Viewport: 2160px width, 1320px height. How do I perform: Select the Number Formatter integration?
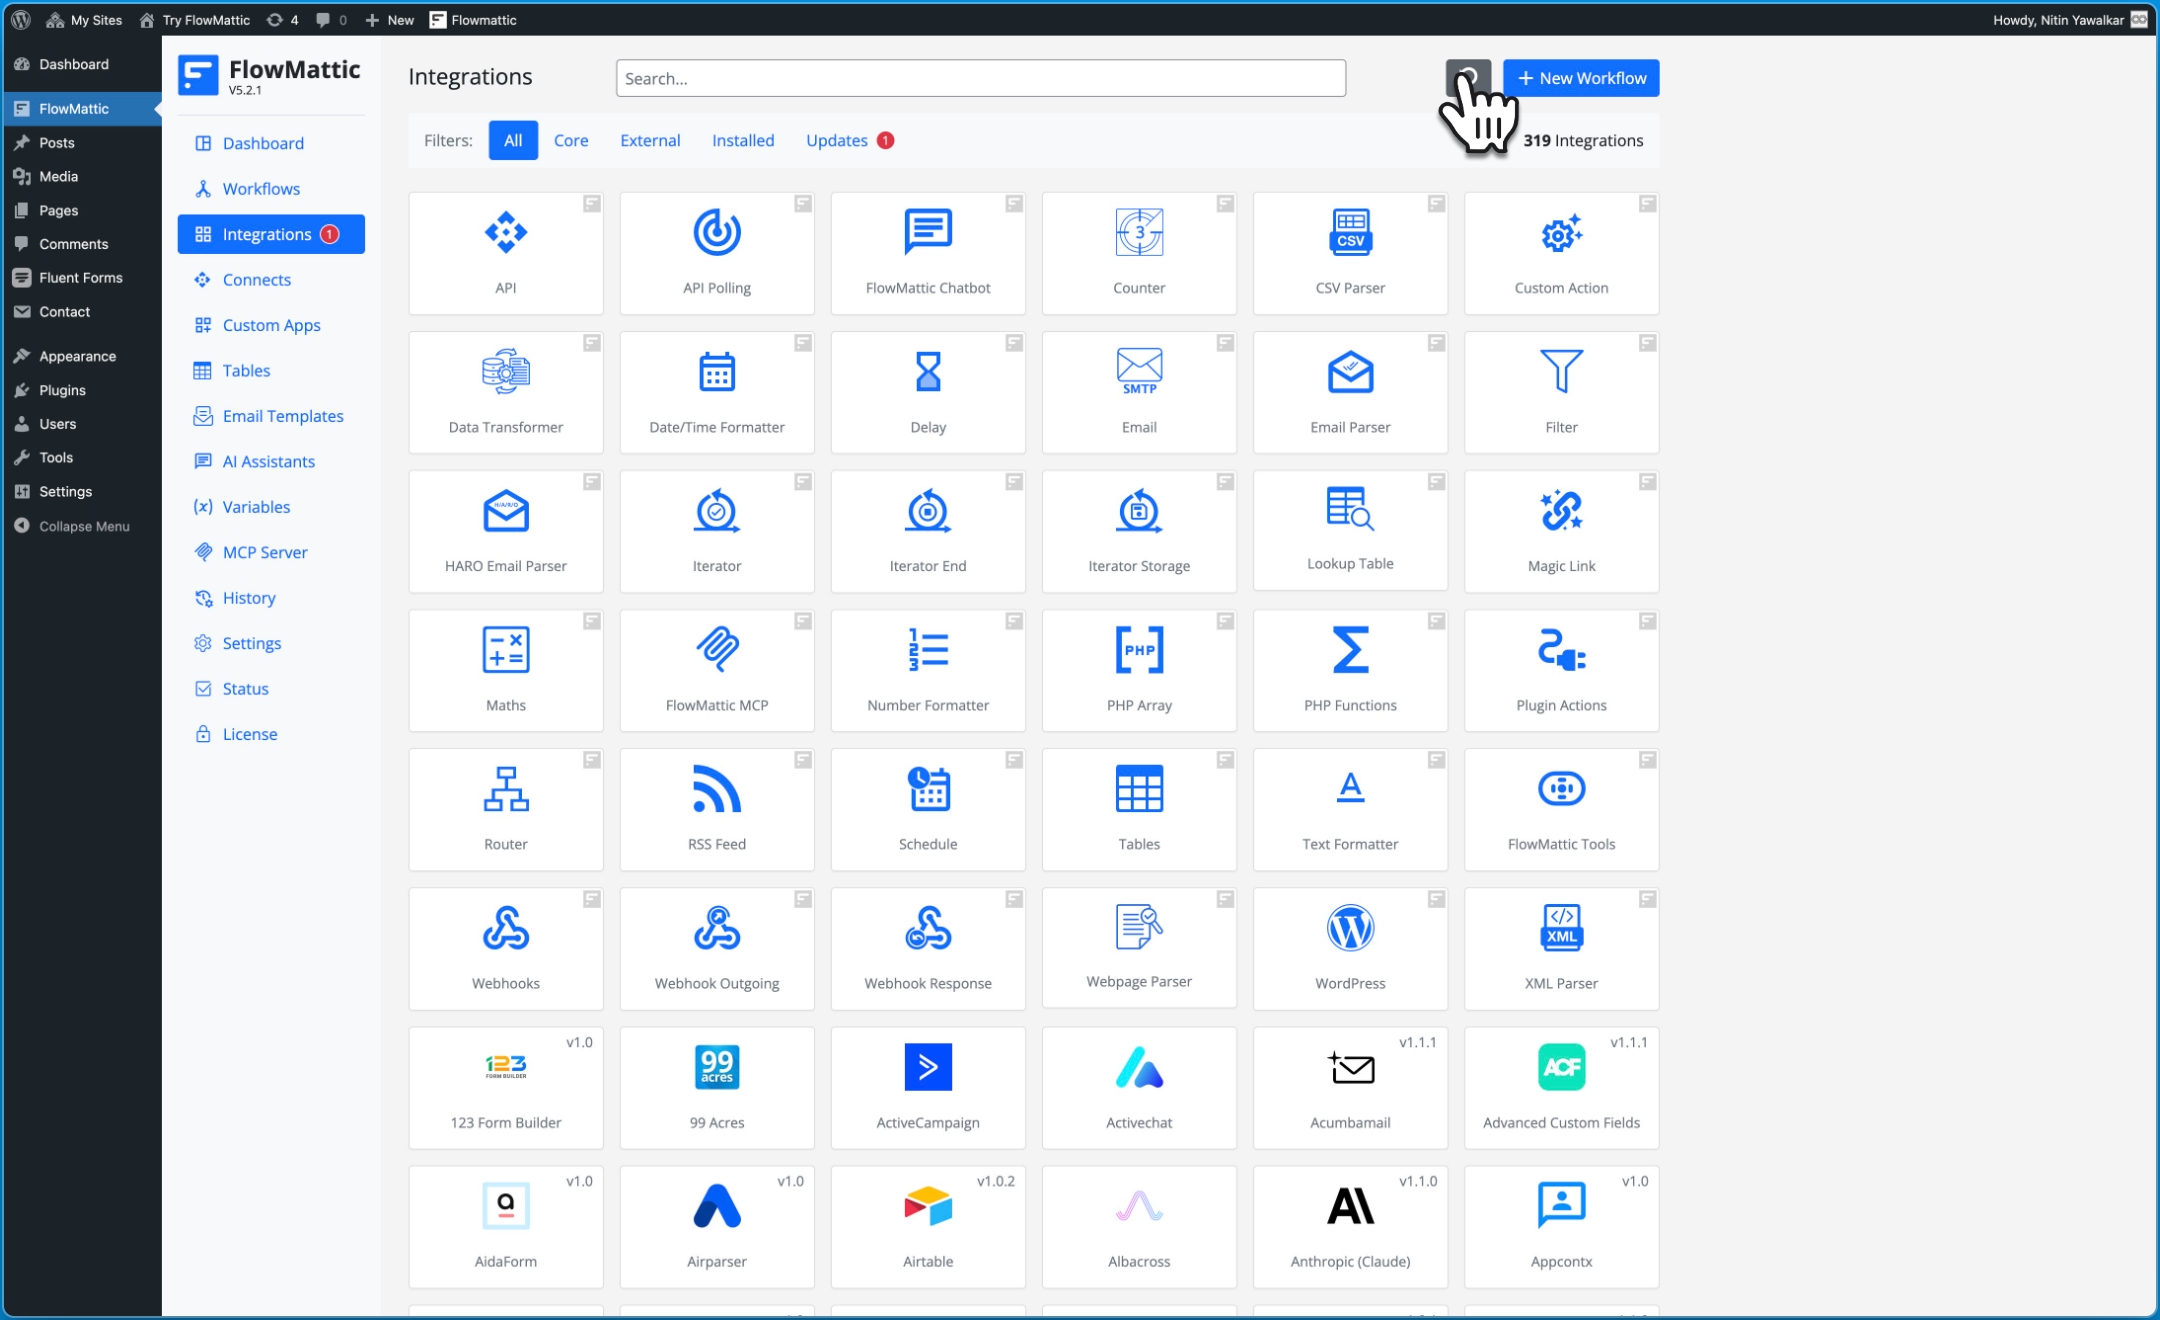tap(928, 670)
